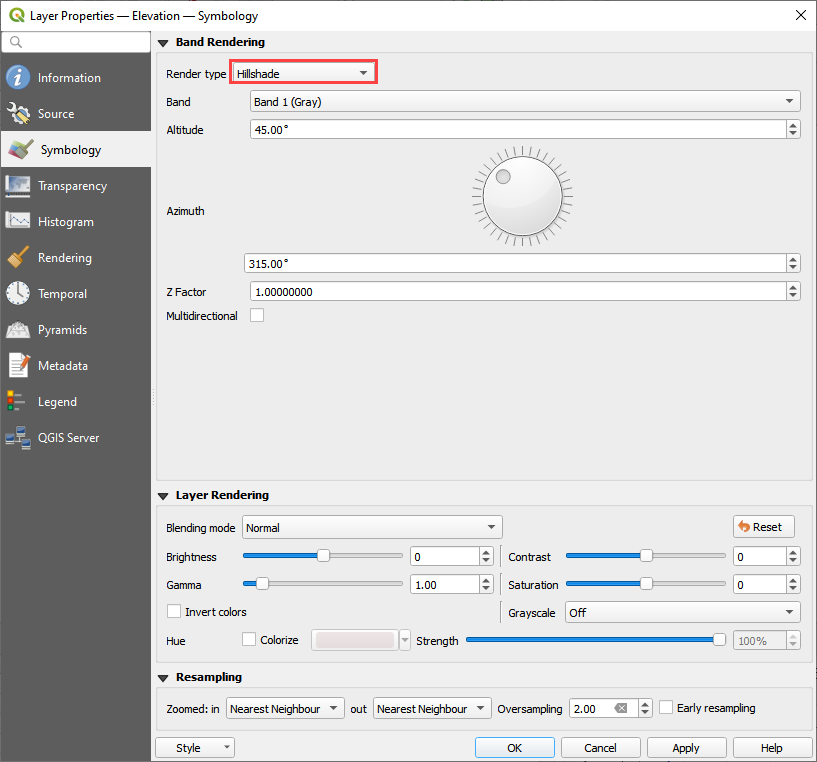Viewport: 817px width, 762px height.
Task: Open the Information panel icon
Action: click(18, 78)
